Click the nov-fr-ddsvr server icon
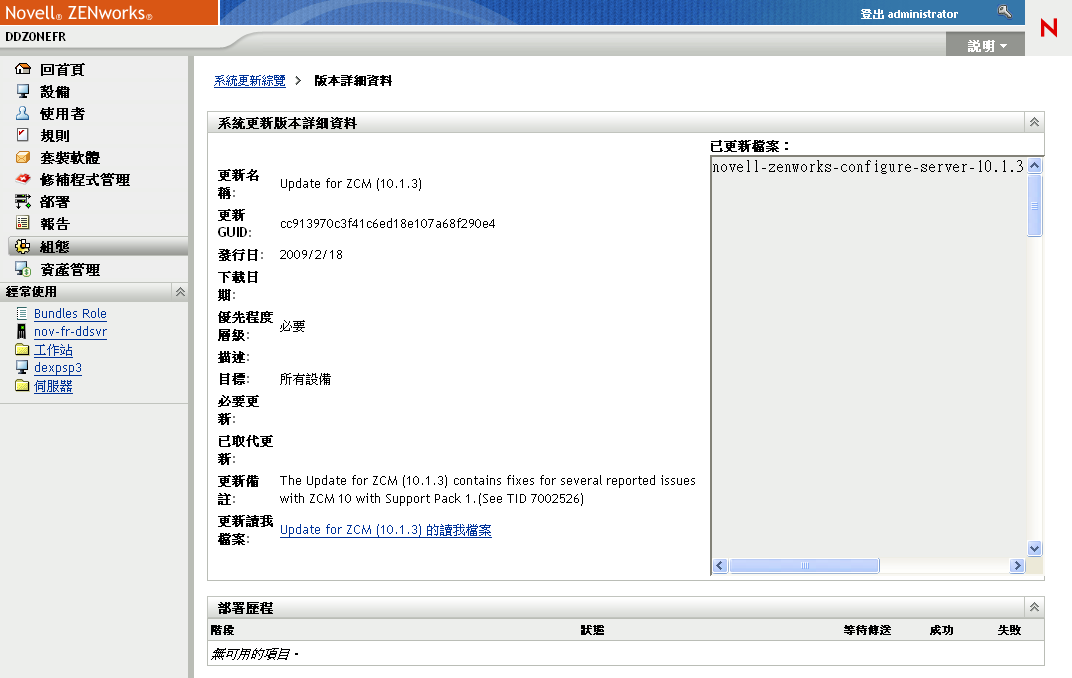The image size is (1072, 678). click(22, 331)
